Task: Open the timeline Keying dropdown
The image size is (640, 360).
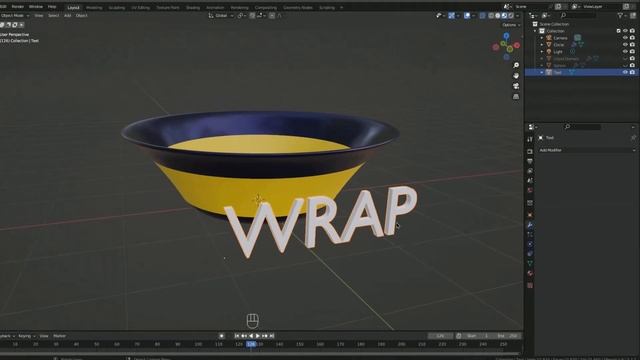Action: [x=27, y=336]
